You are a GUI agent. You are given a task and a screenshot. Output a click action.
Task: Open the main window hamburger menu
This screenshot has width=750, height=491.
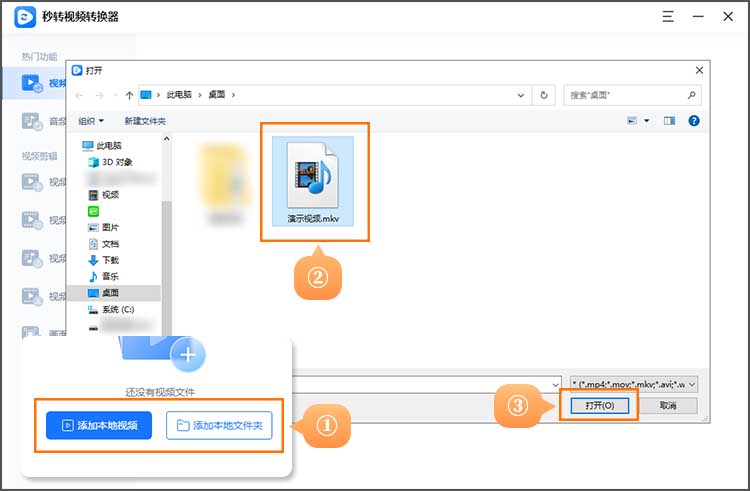pyautogui.click(x=668, y=17)
